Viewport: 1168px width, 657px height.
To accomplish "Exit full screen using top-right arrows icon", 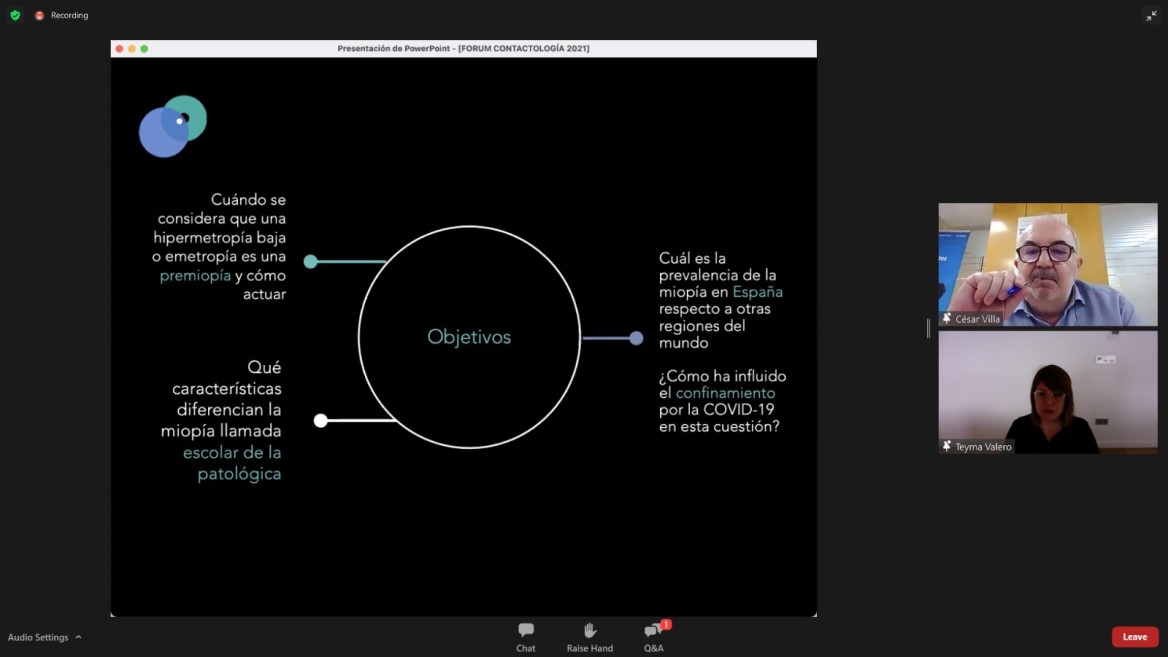I will (1151, 15).
